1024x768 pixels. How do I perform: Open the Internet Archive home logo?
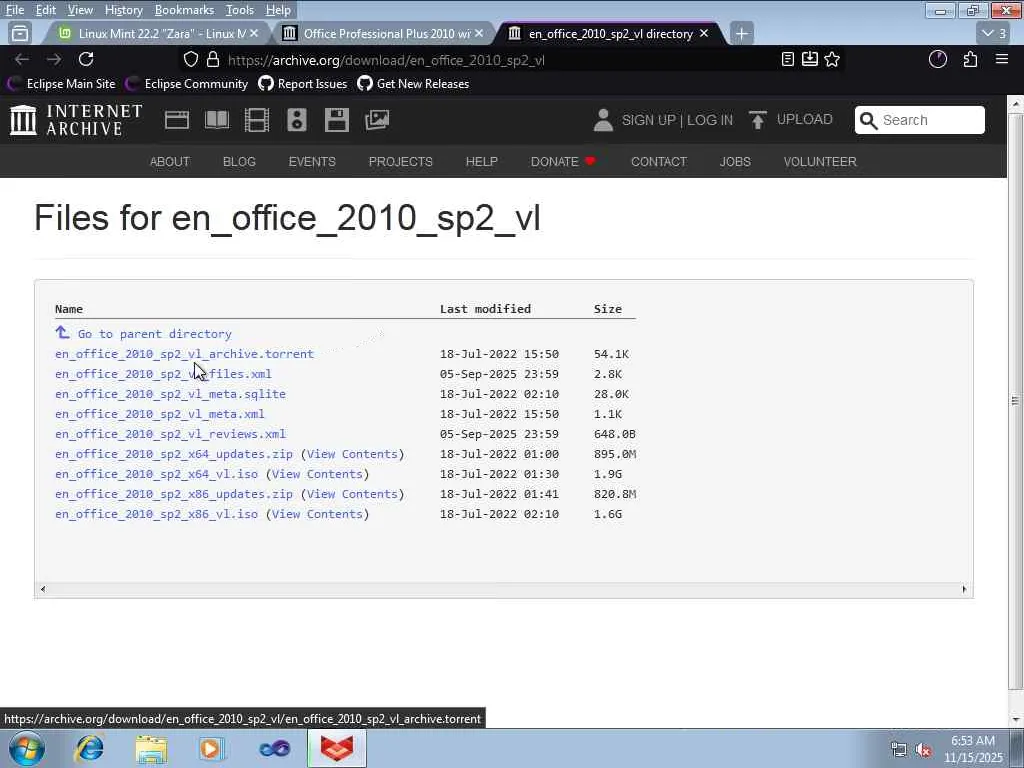[x=76, y=120]
